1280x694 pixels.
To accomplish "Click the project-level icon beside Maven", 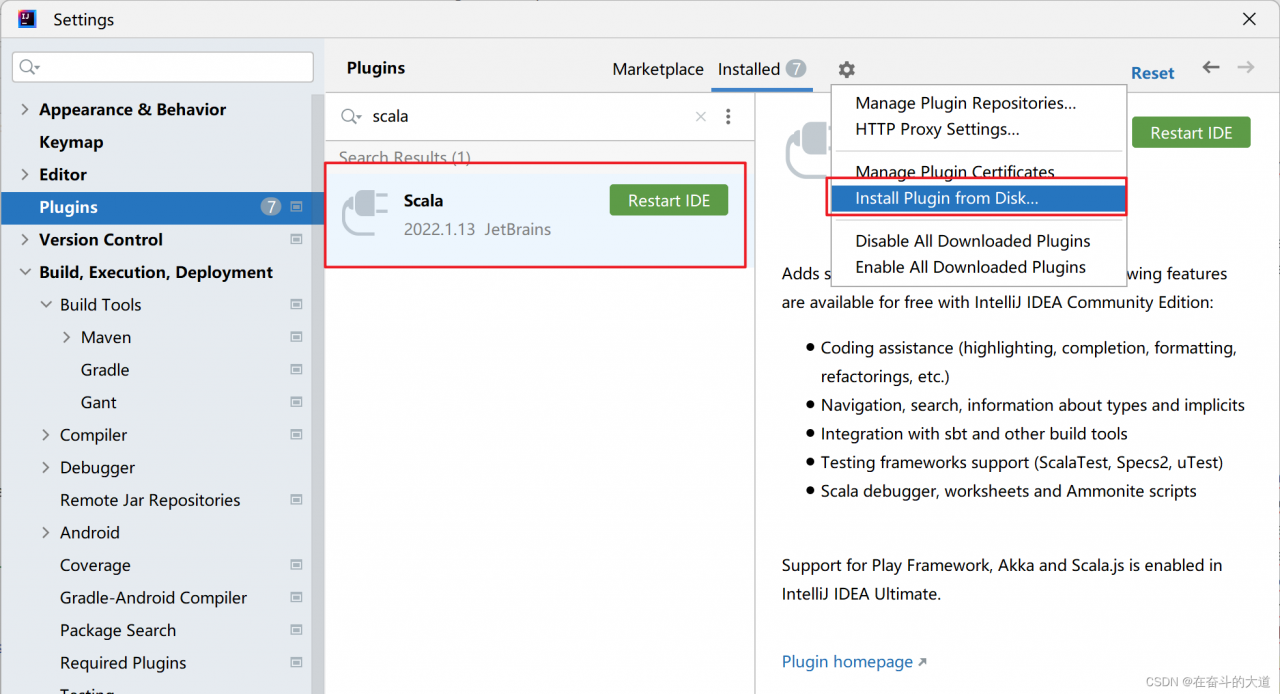I will [296, 337].
